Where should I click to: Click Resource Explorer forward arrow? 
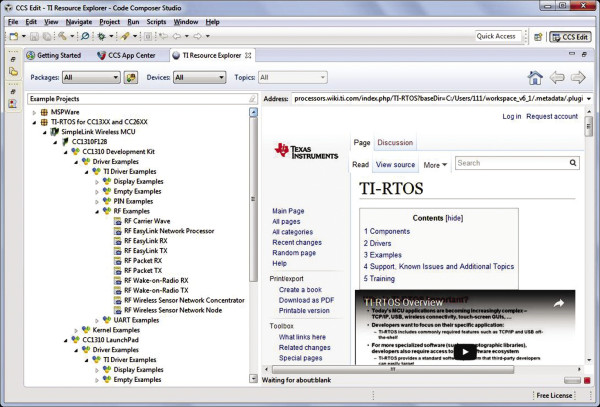click(578, 78)
